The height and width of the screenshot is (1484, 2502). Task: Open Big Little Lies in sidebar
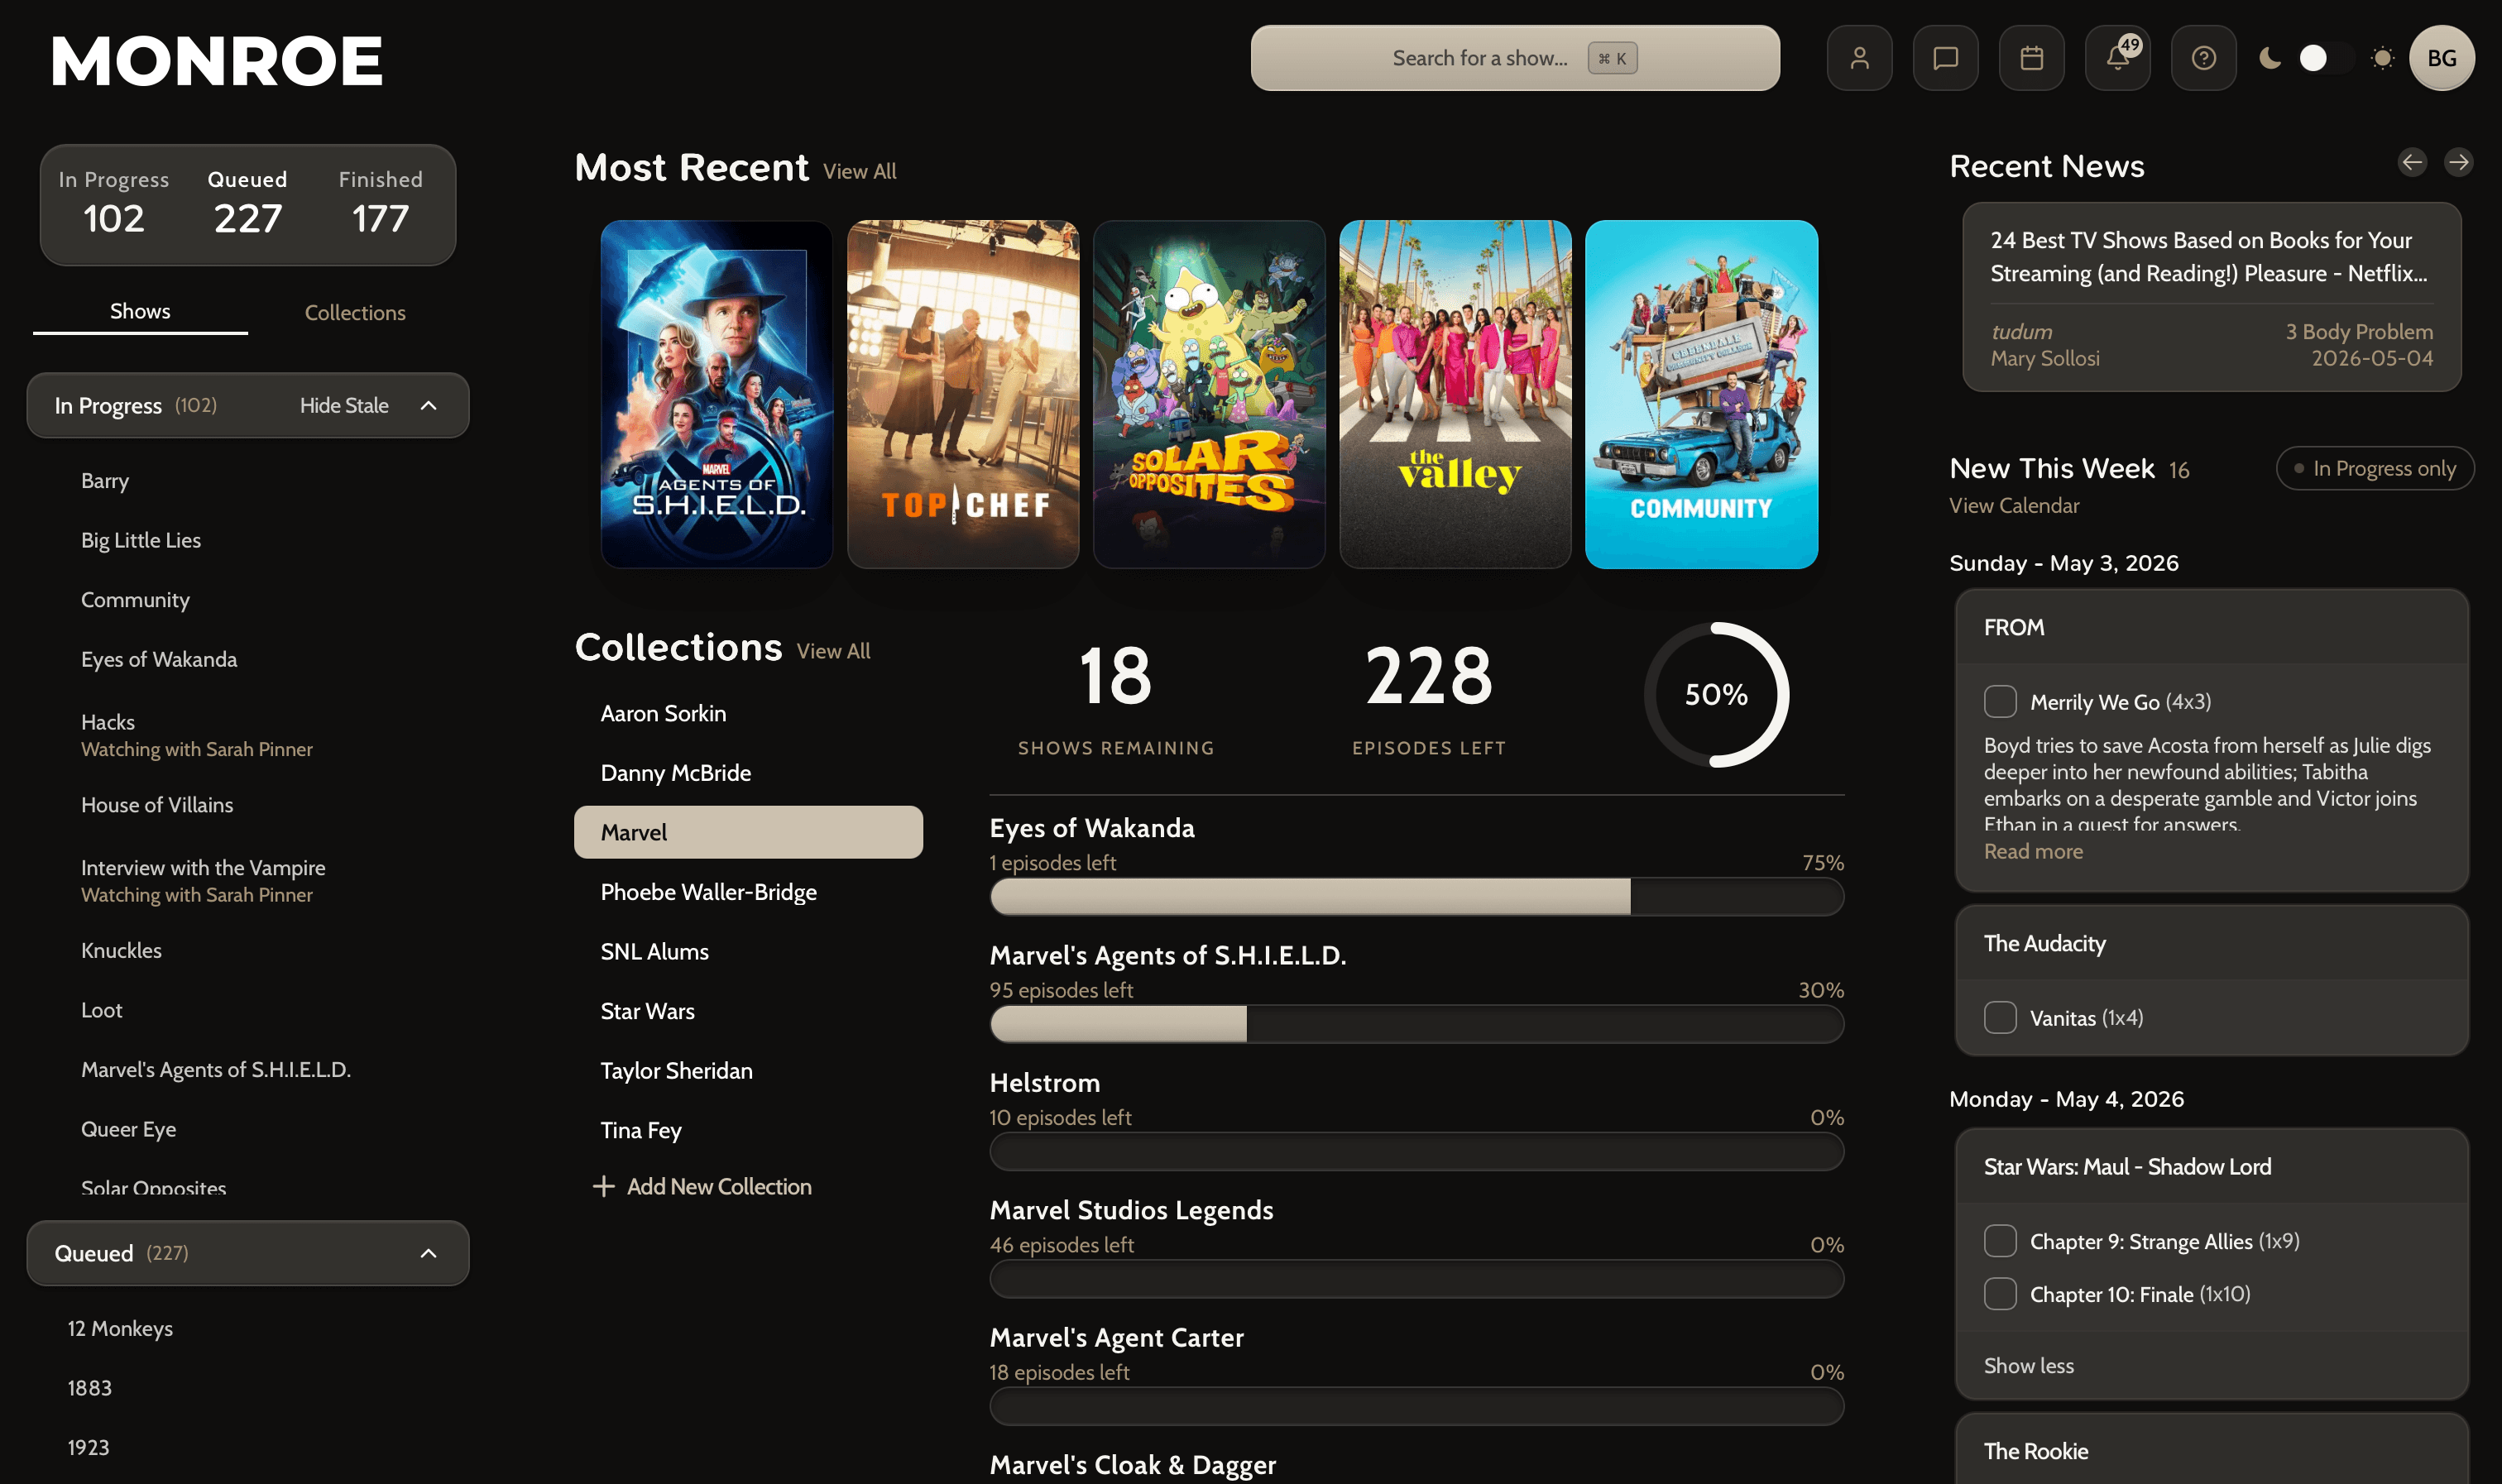point(141,540)
